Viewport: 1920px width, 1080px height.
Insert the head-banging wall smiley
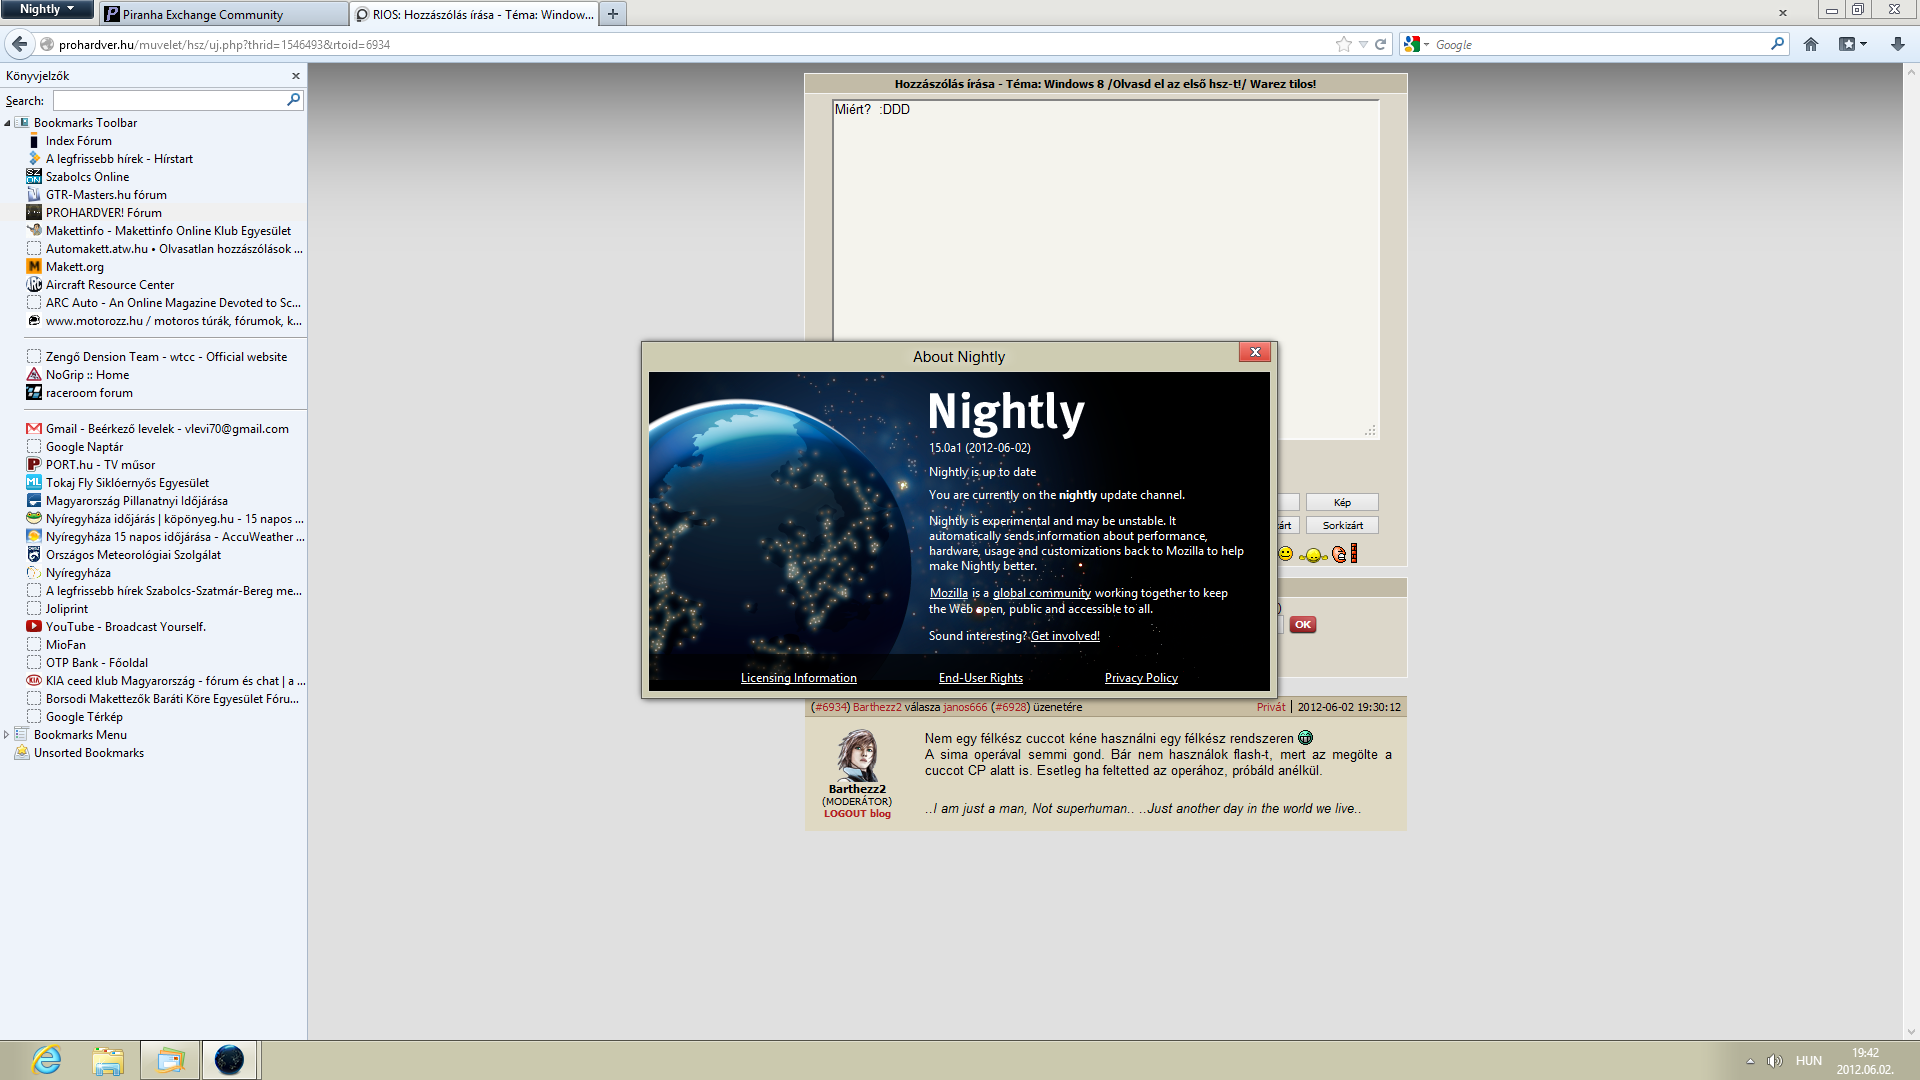1344,554
